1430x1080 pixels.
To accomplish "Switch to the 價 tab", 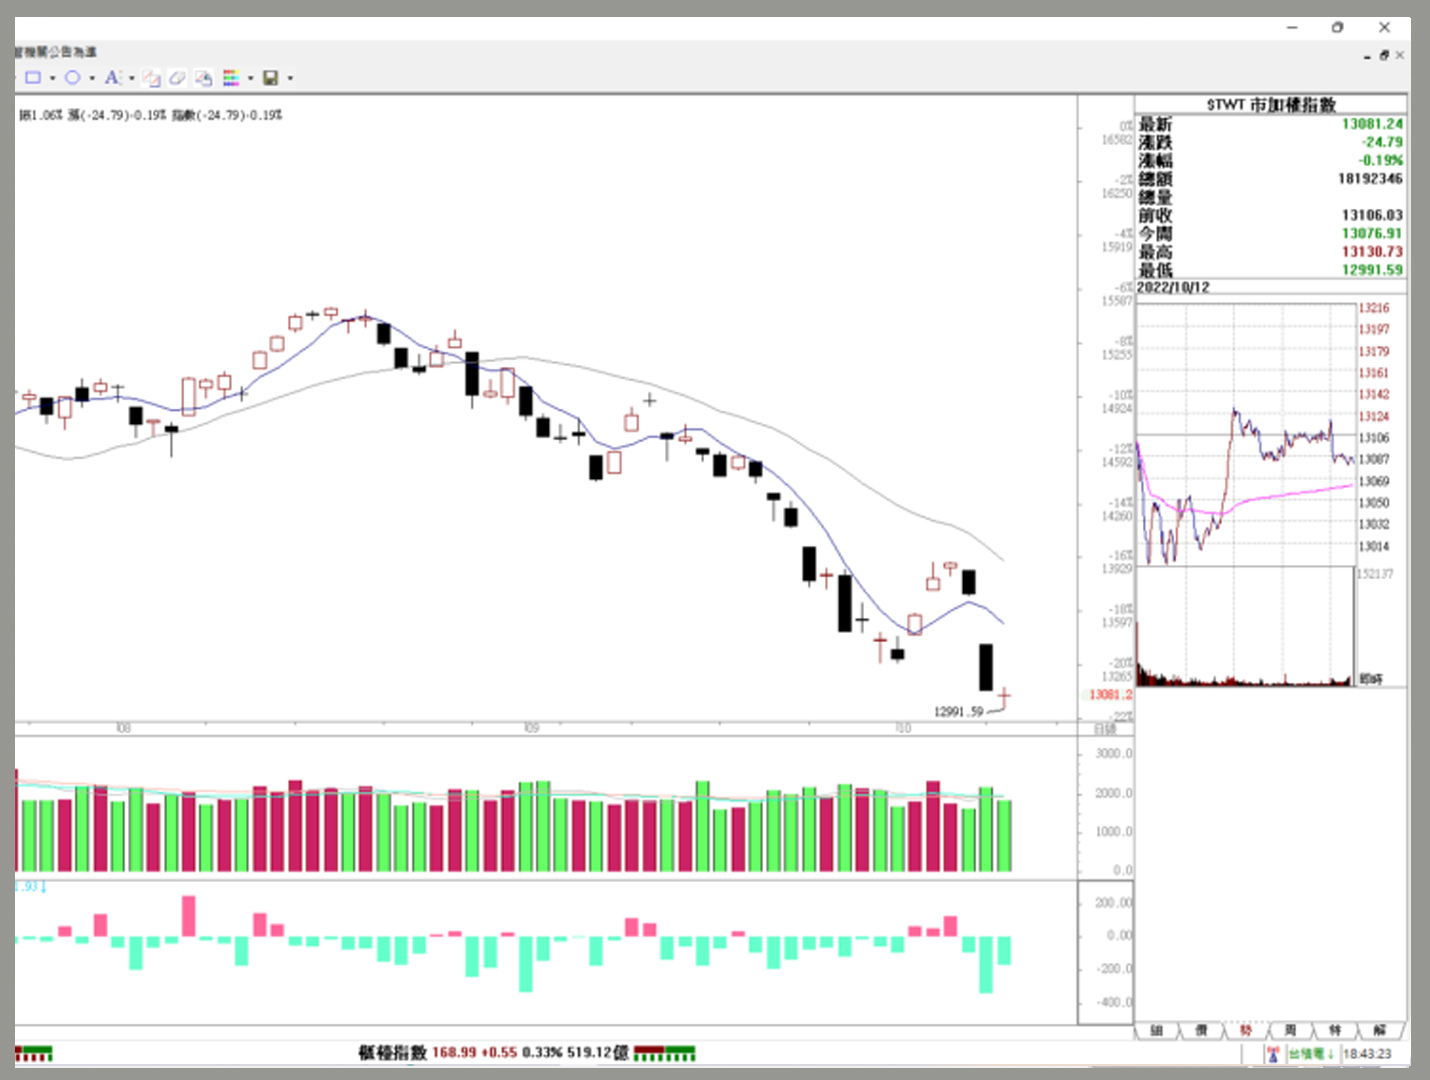I will coord(1201,1030).
